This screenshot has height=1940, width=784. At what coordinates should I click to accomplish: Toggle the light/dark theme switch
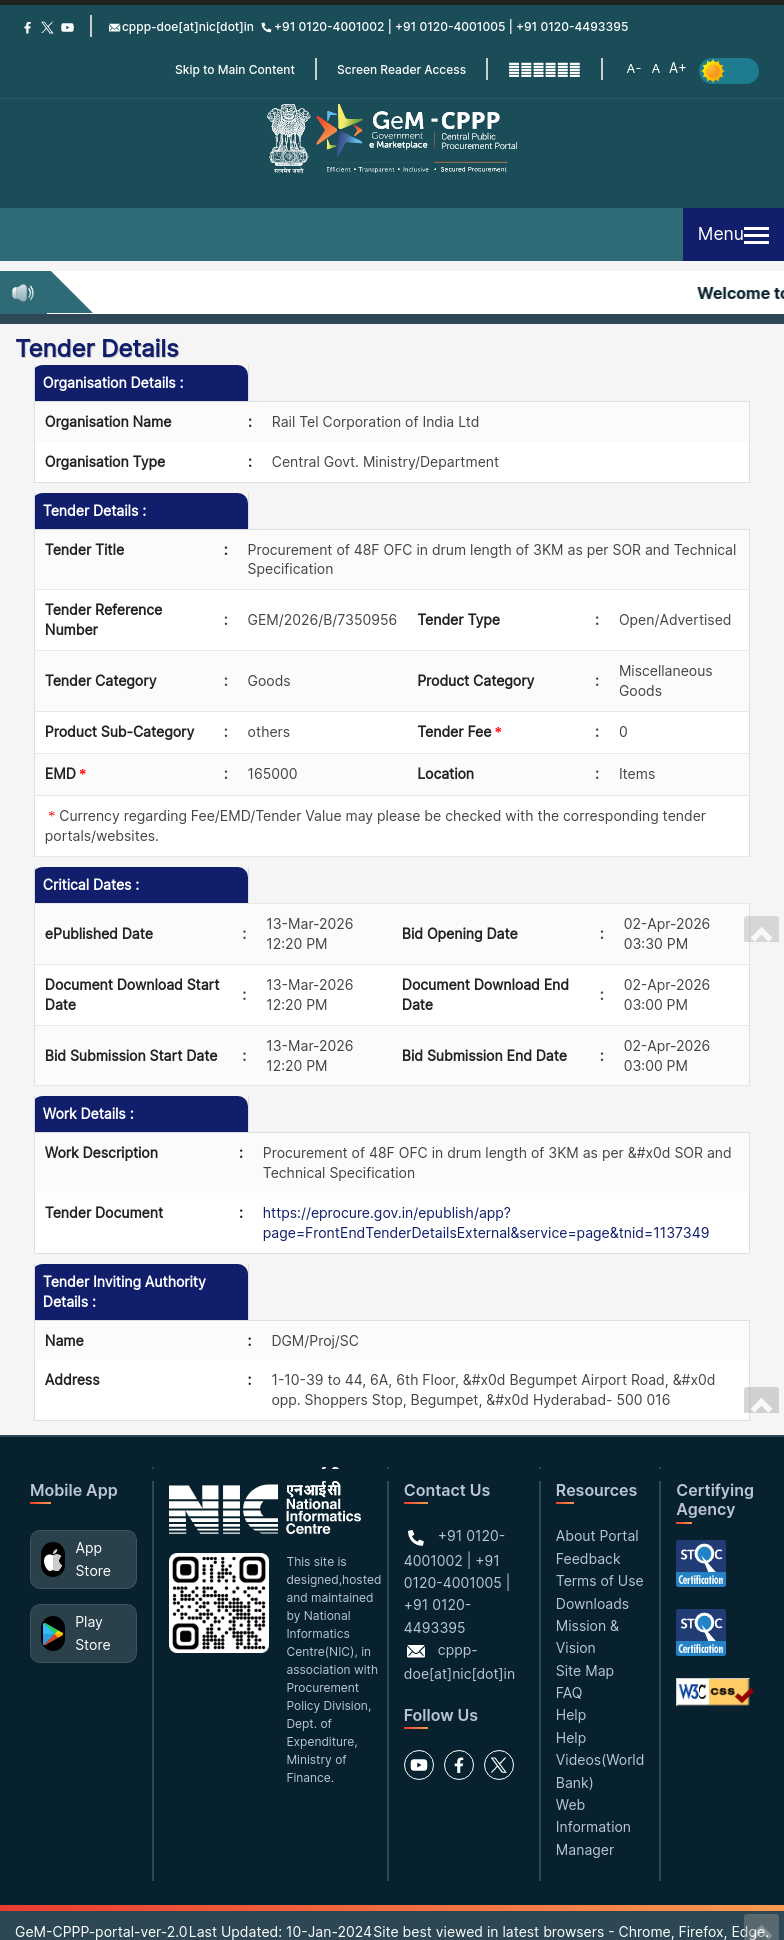tap(729, 71)
